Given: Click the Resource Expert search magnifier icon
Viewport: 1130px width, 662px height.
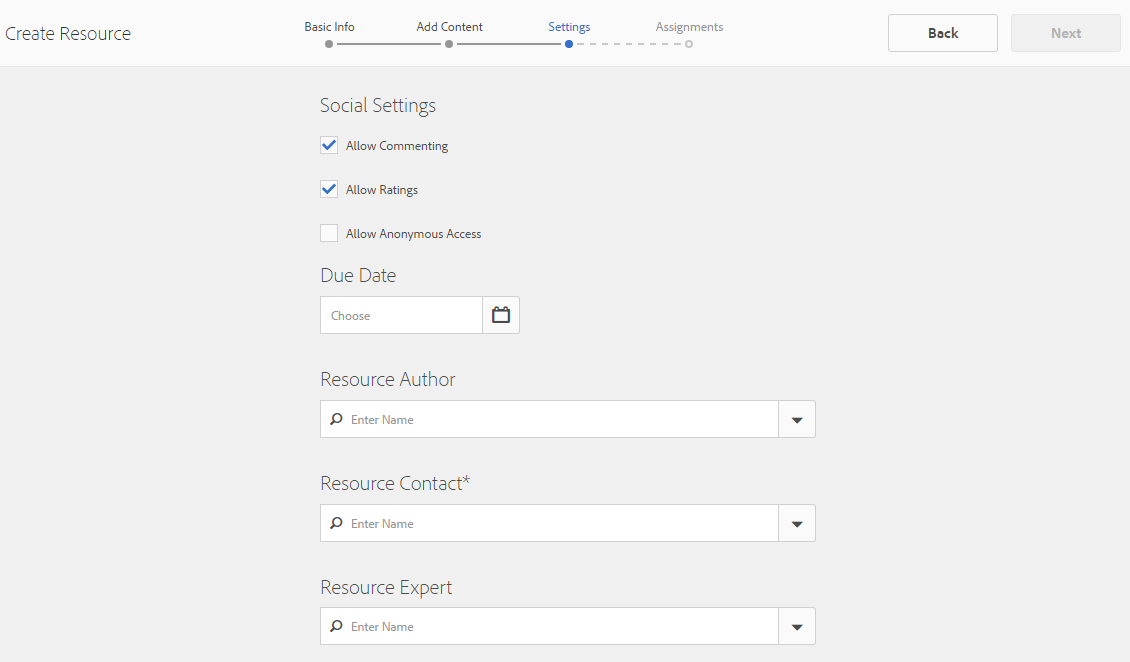Looking at the screenshot, I should [x=337, y=627].
